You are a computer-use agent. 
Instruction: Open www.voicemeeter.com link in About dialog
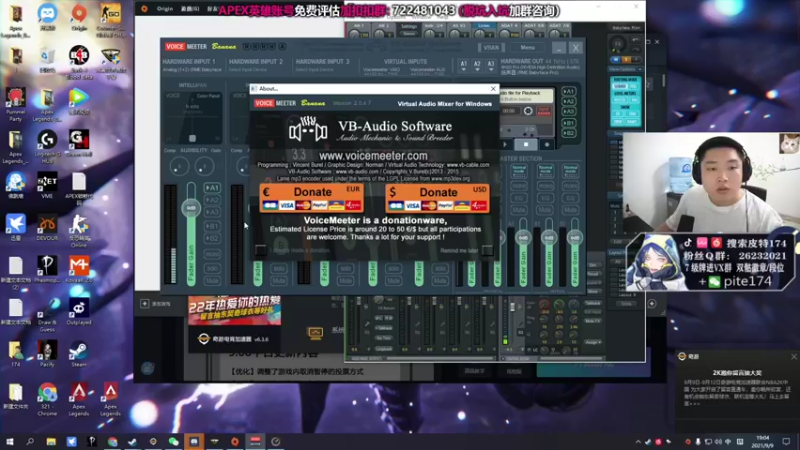tap(373, 156)
